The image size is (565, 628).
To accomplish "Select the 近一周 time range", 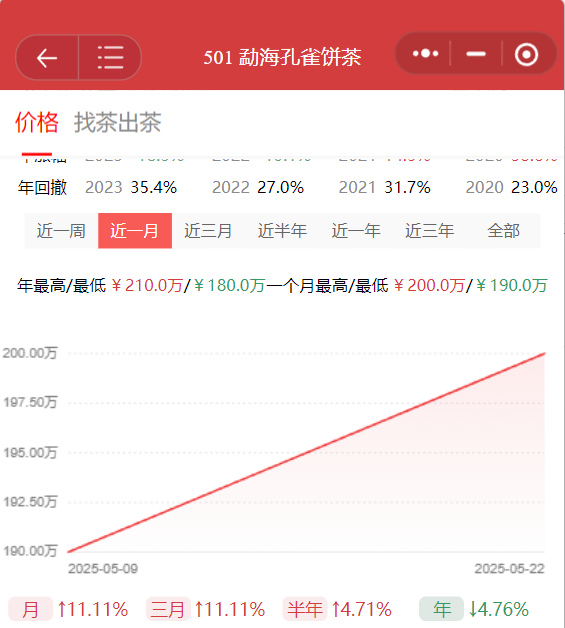I will coord(61,231).
